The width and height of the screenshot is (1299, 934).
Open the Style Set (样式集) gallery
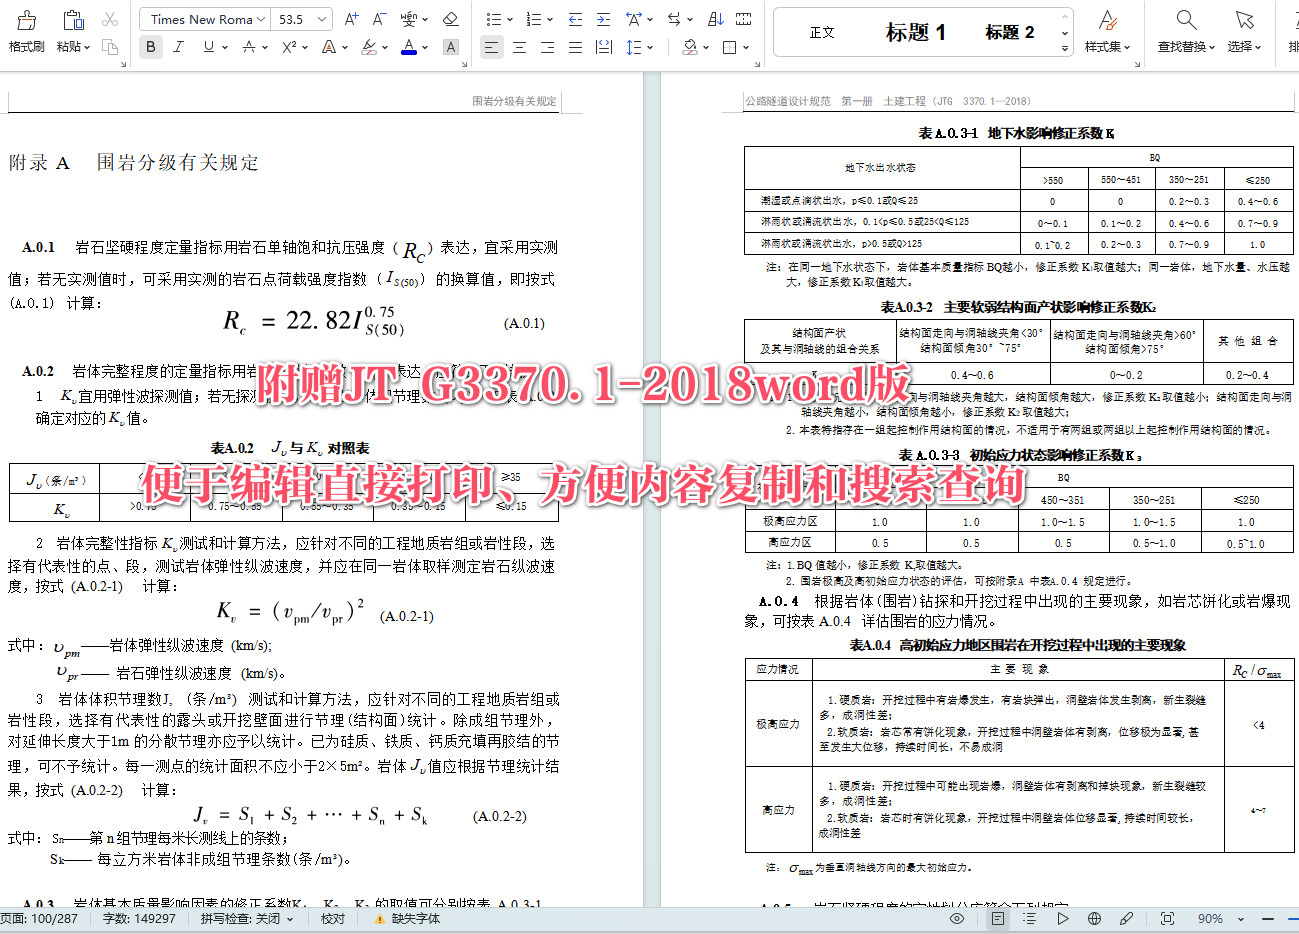tap(1107, 28)
